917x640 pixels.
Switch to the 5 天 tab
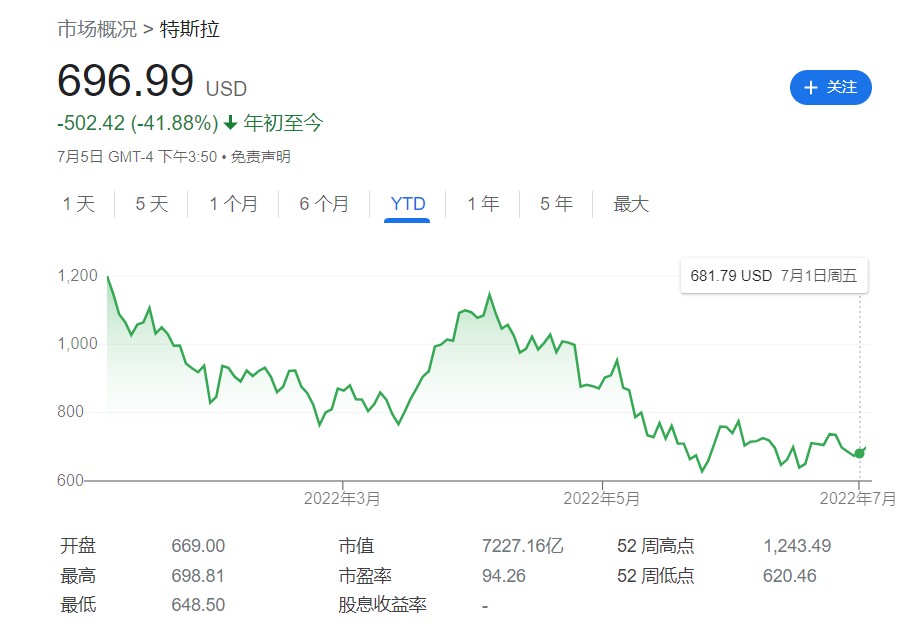152,204
